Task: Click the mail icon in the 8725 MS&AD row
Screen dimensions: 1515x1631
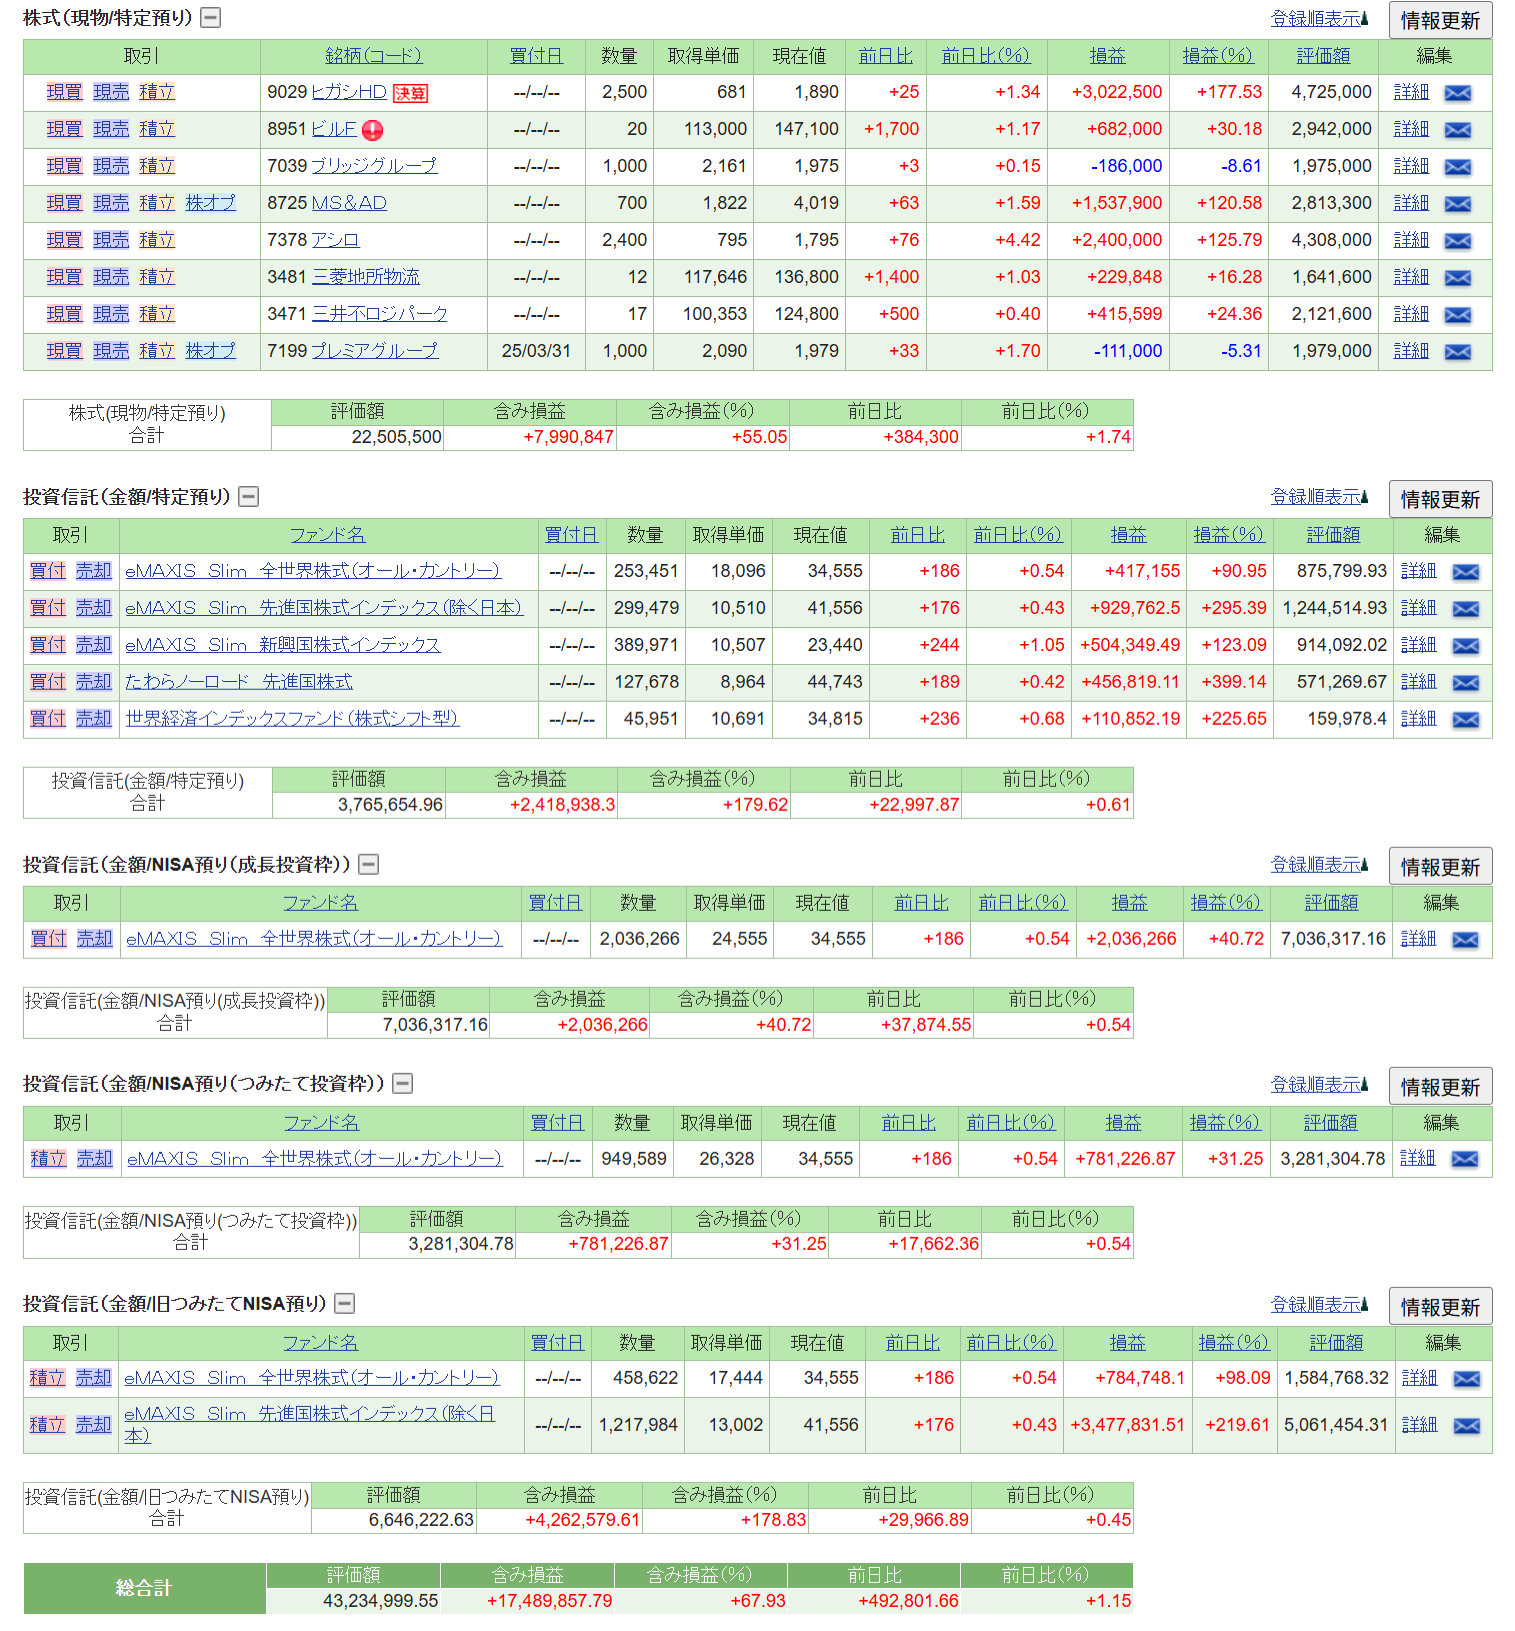Action: (x=1457, y=204)
